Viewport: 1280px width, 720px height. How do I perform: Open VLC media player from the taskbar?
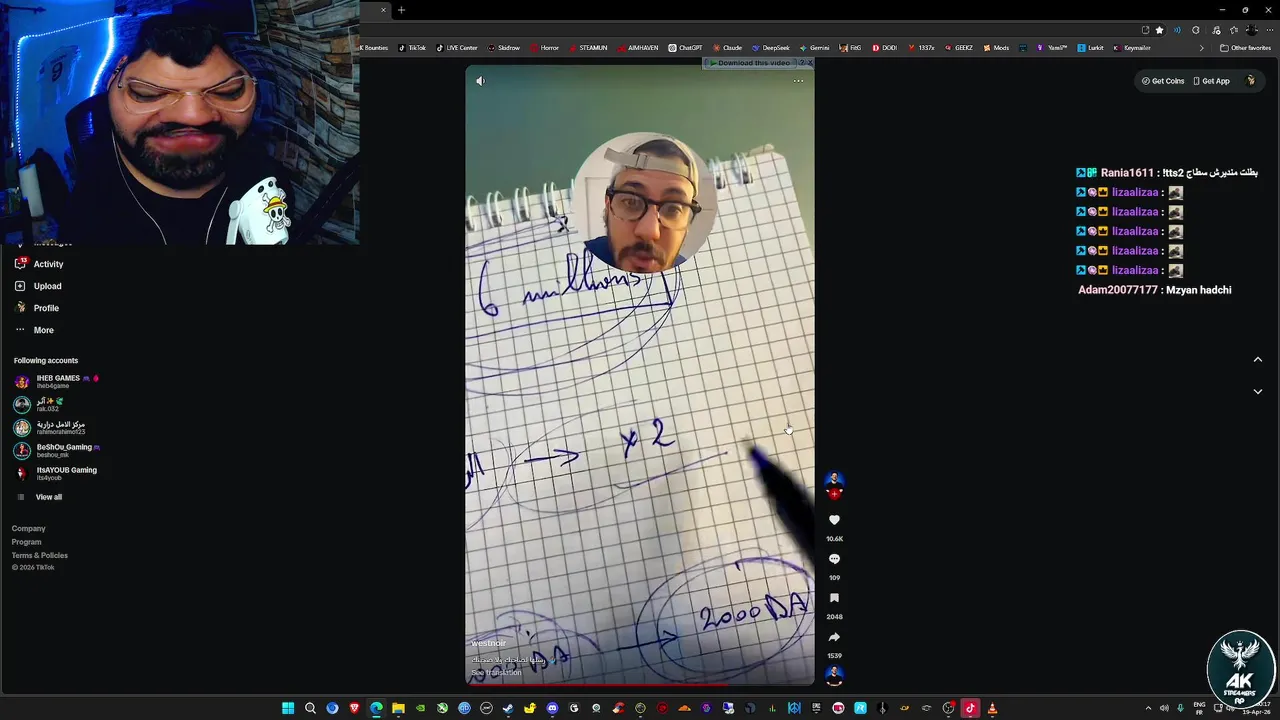tap(992, 708)
